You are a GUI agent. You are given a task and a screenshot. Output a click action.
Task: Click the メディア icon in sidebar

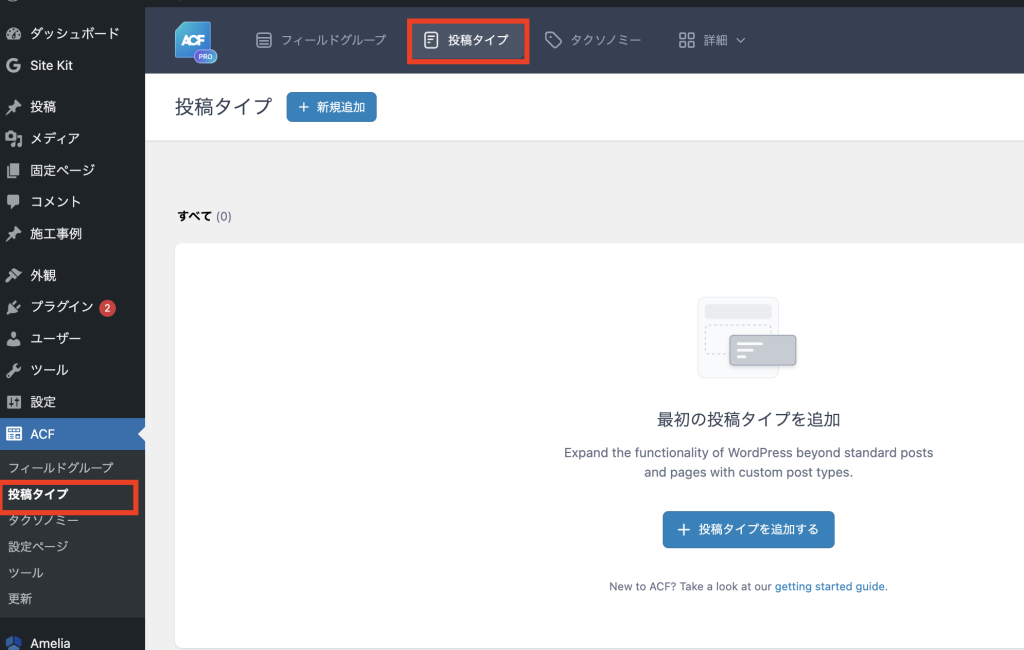click(14, 138)
